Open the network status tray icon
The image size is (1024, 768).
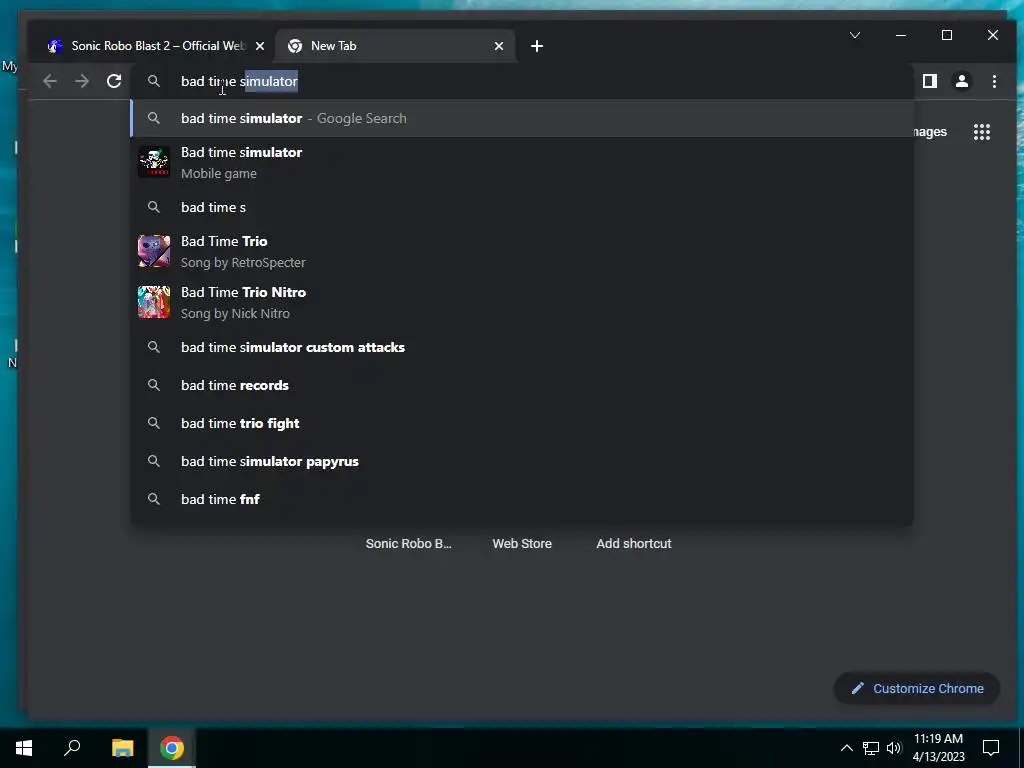click(871, 748)
